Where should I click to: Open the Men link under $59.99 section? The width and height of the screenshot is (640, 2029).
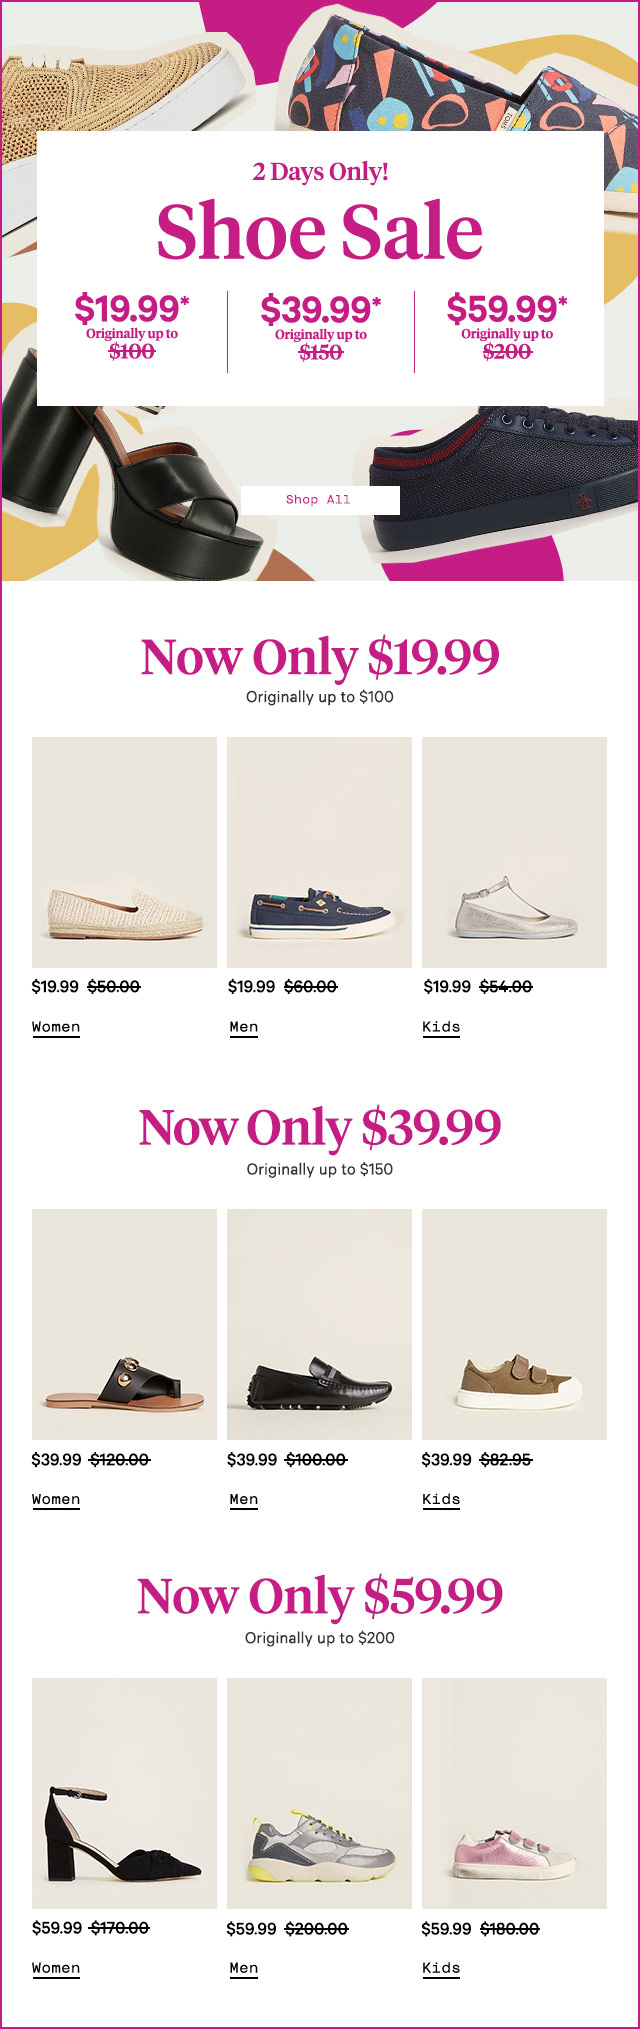244,1968
